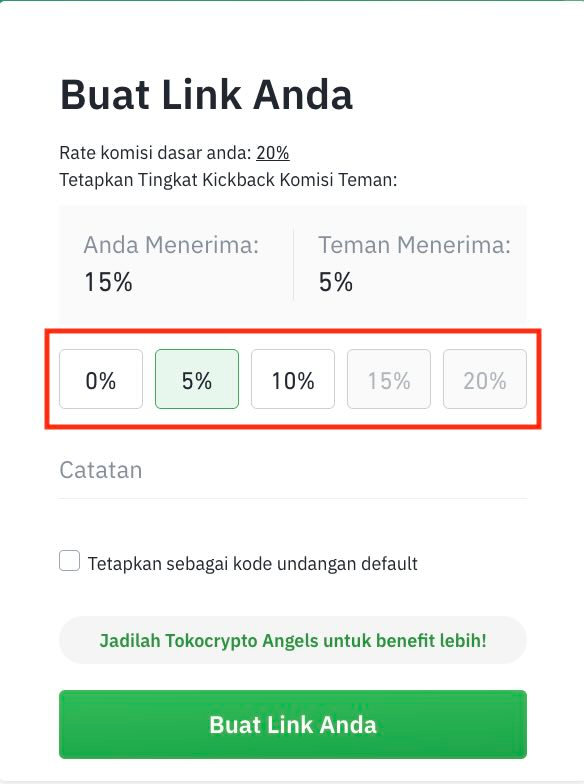Click the 'Buat Link Anda' page heading
This screenshot has height=784, width=584.
tap(206, 94)
